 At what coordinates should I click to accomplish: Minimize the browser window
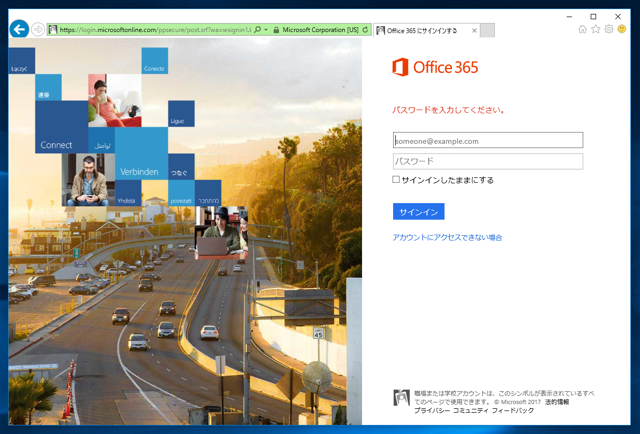tap(569, 17)
